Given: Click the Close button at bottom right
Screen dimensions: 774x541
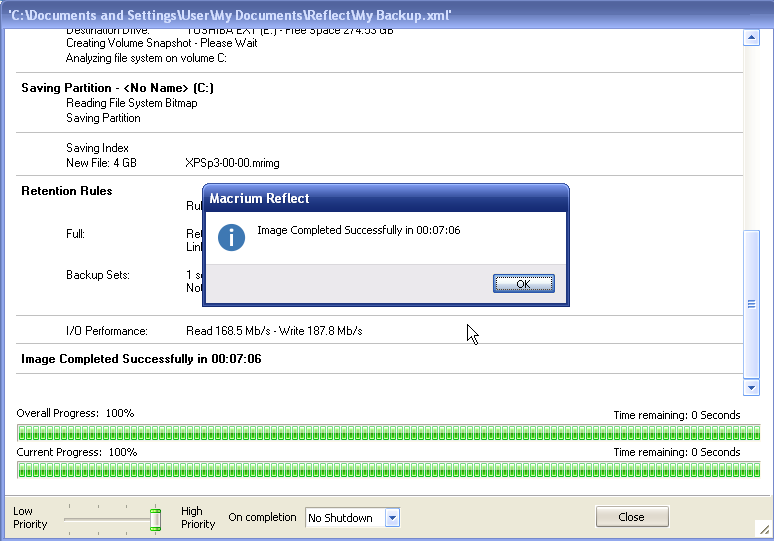Looking at the screenshot, I should (x=632, y=517).
